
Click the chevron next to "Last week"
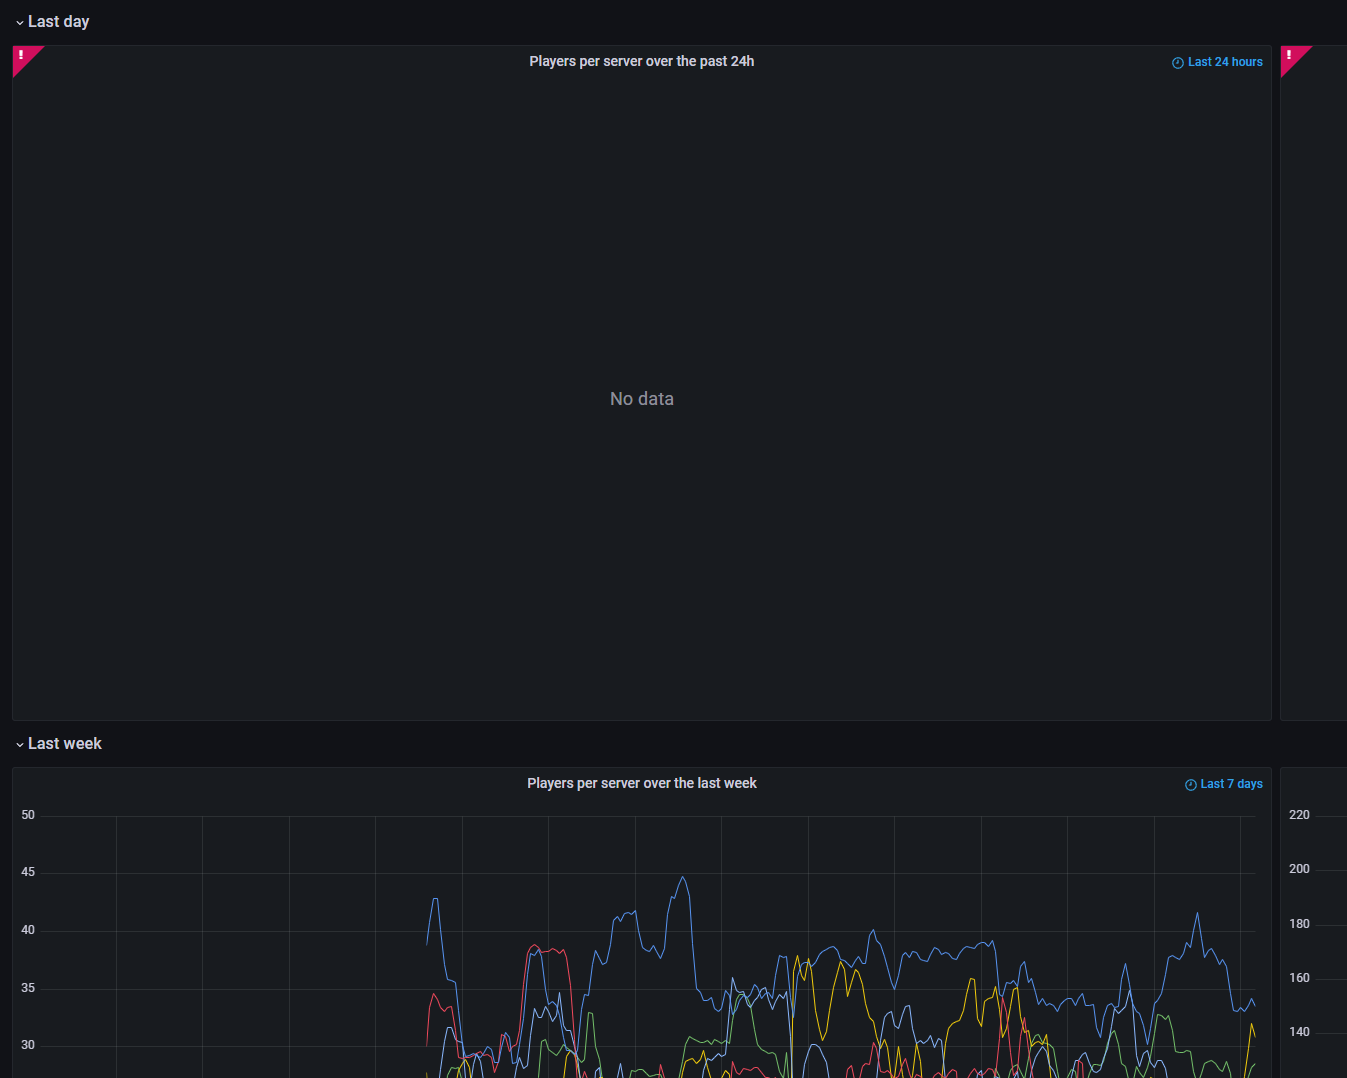tap(18, 743)
